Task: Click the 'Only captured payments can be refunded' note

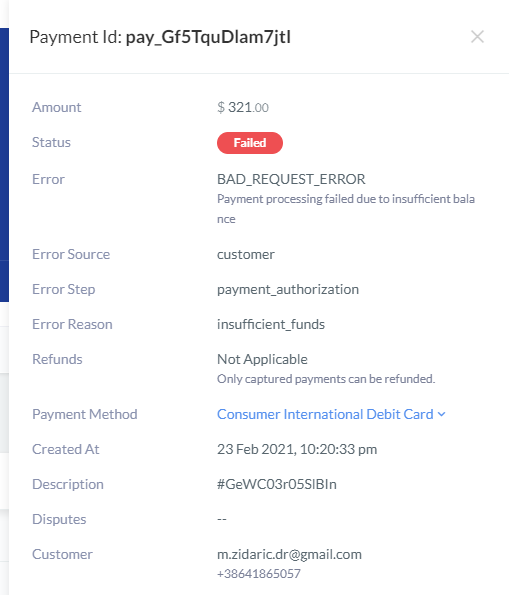Action: tap(326, 379)
